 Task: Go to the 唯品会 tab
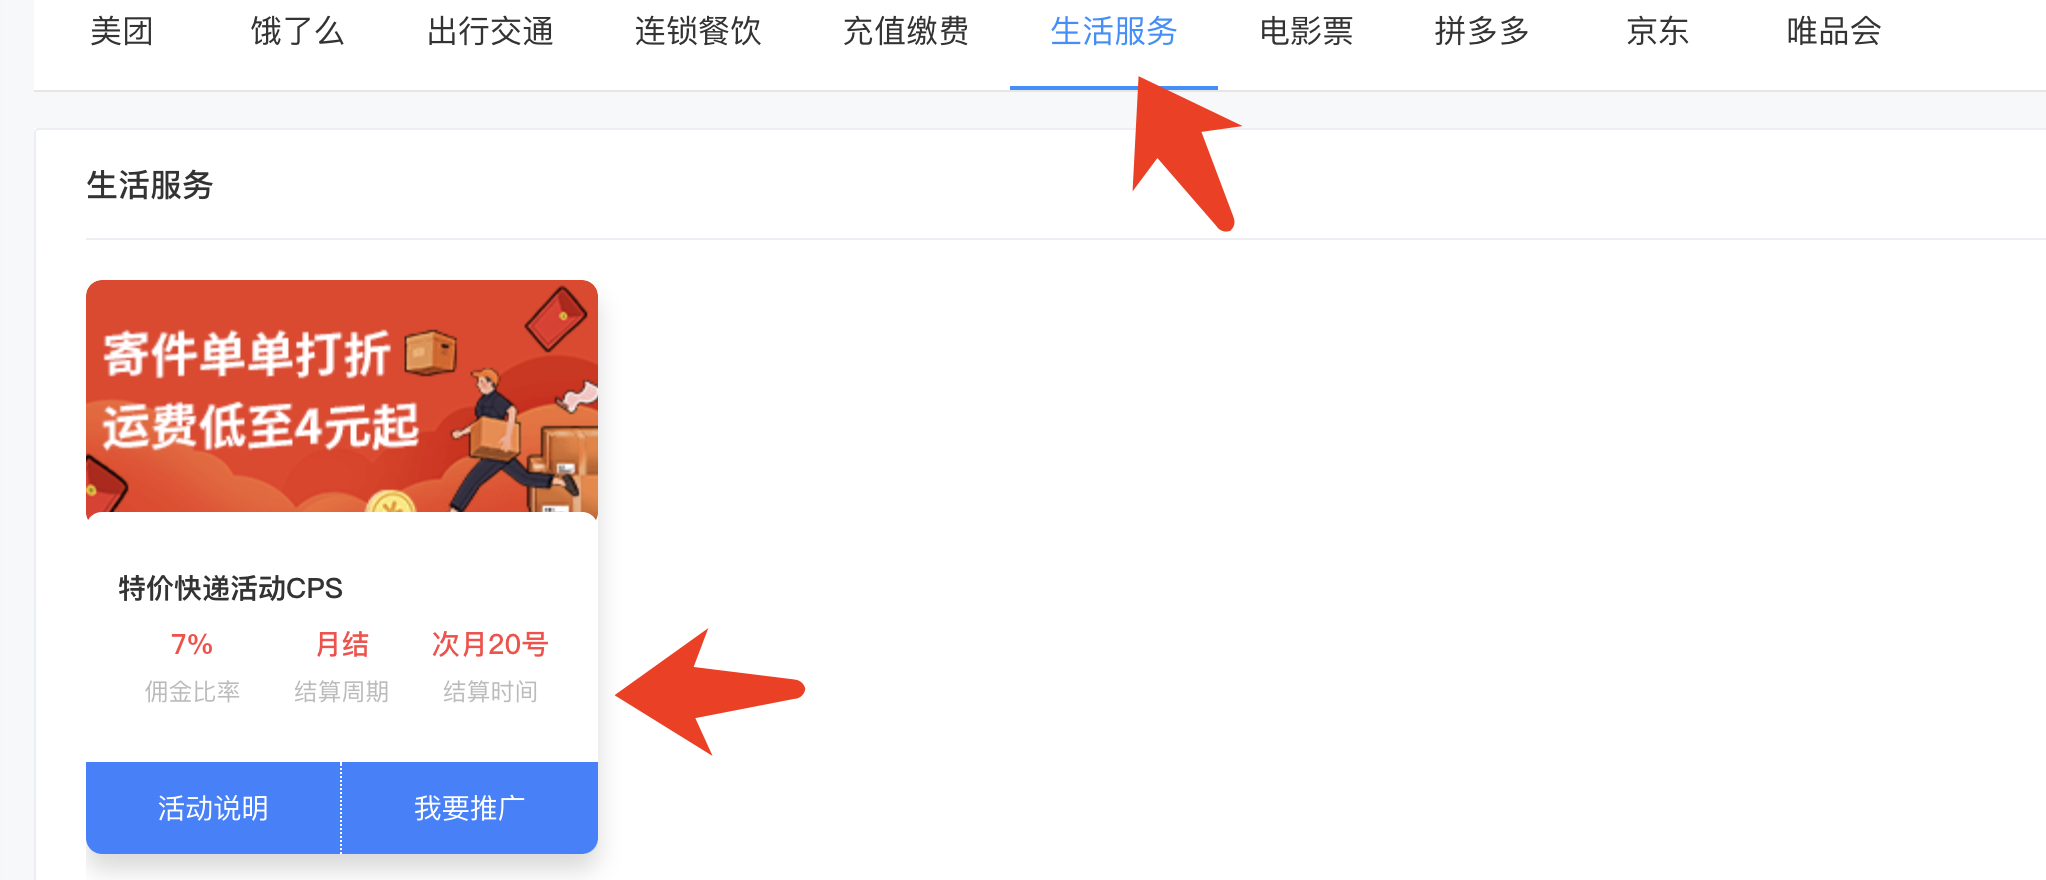1834,32
